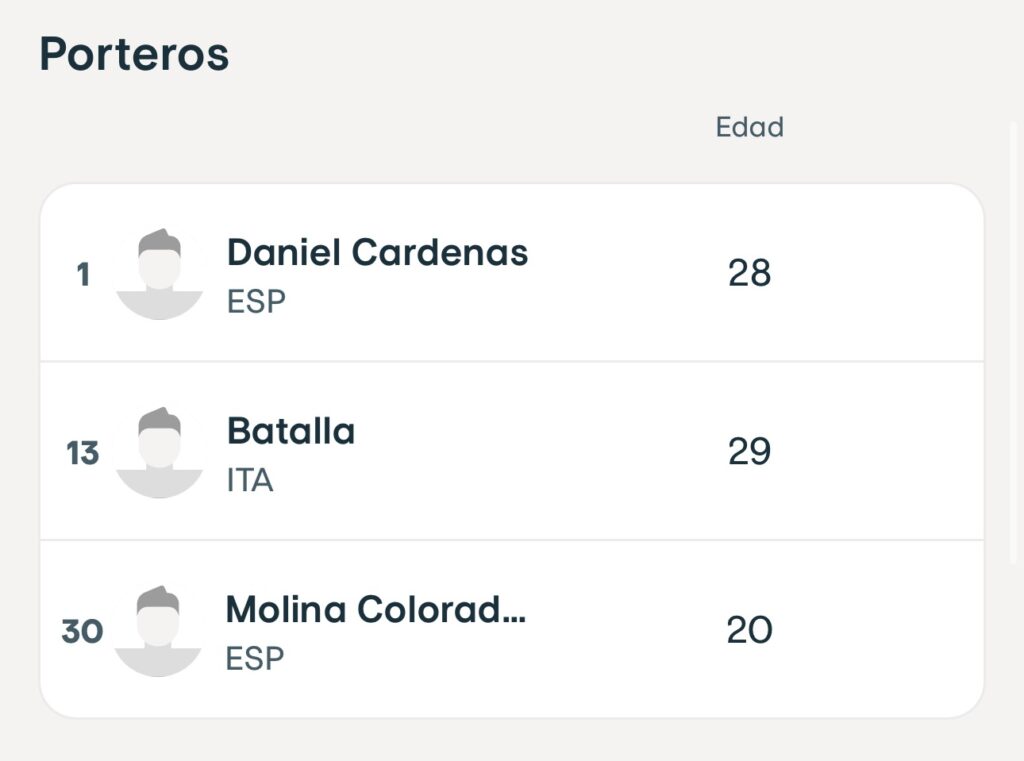Image resolution: width=1024 pixels, height=761 pixels.
Task: Open Daniel Cardenas player name link
Action: 377,253
